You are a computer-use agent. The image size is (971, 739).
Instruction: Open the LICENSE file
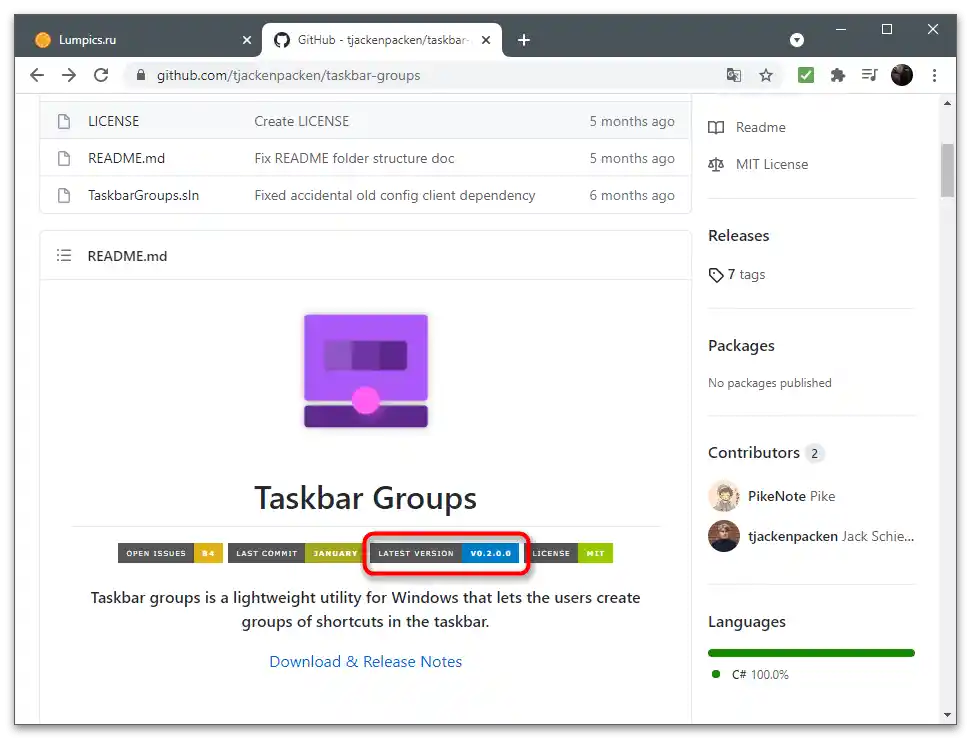point(113,121)
